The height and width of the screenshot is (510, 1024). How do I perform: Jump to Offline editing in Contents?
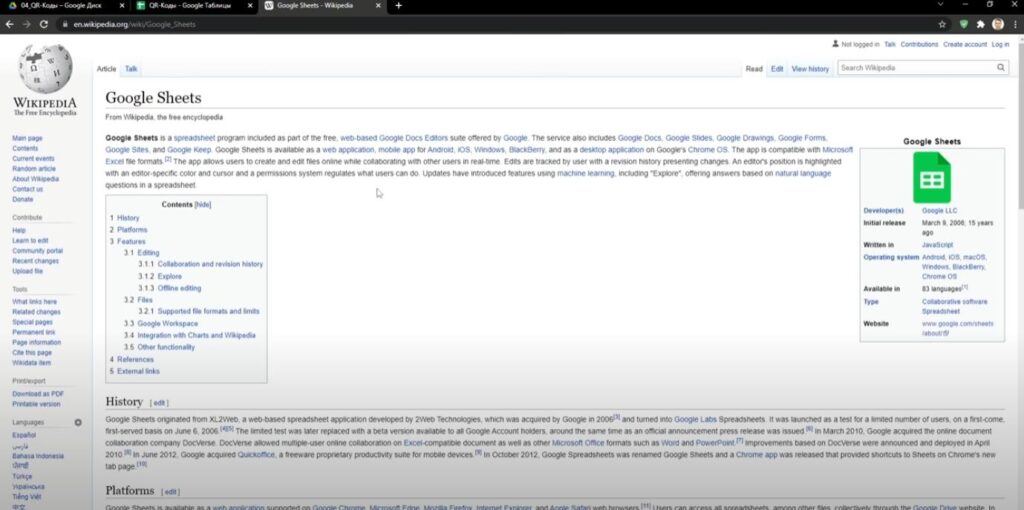178,288
